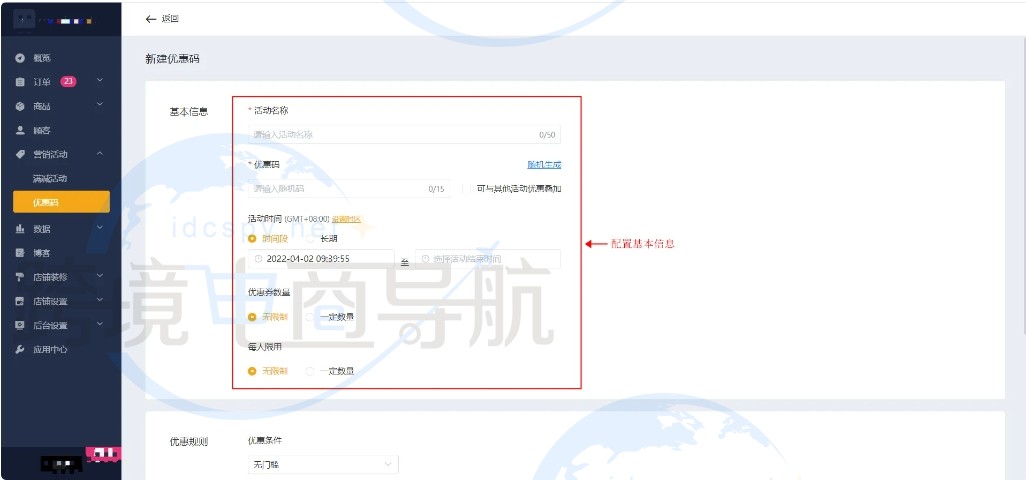Click the 店铺装修 paint roller icon
Viewport: 1026px width, 480px height.
tap(20, 277)
